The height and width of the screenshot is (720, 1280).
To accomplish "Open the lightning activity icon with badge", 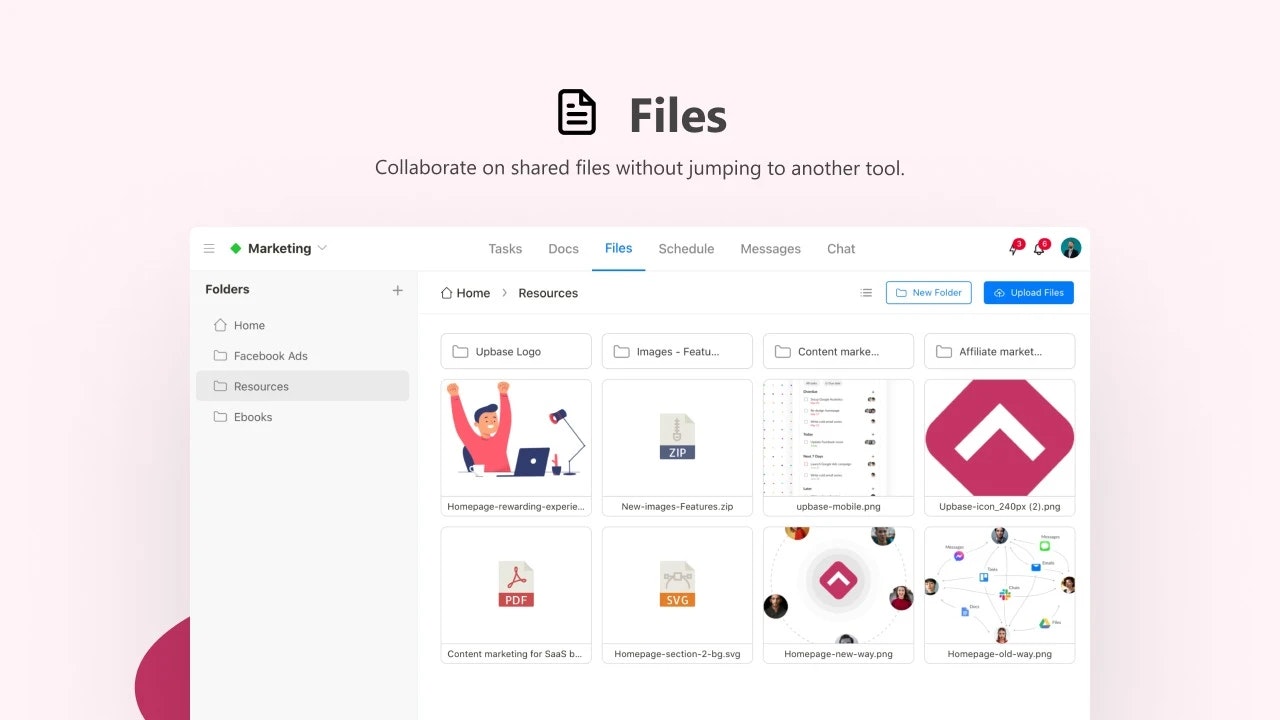I will click(1014, 248).
